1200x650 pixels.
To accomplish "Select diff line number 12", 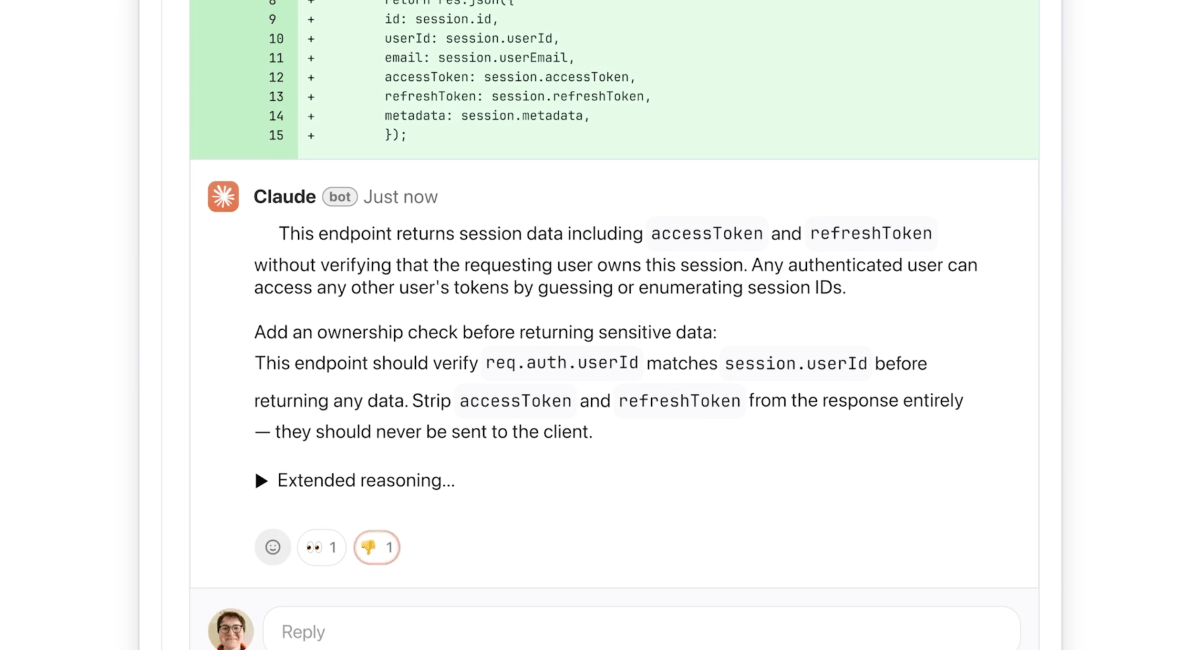I will coord(276,77).
